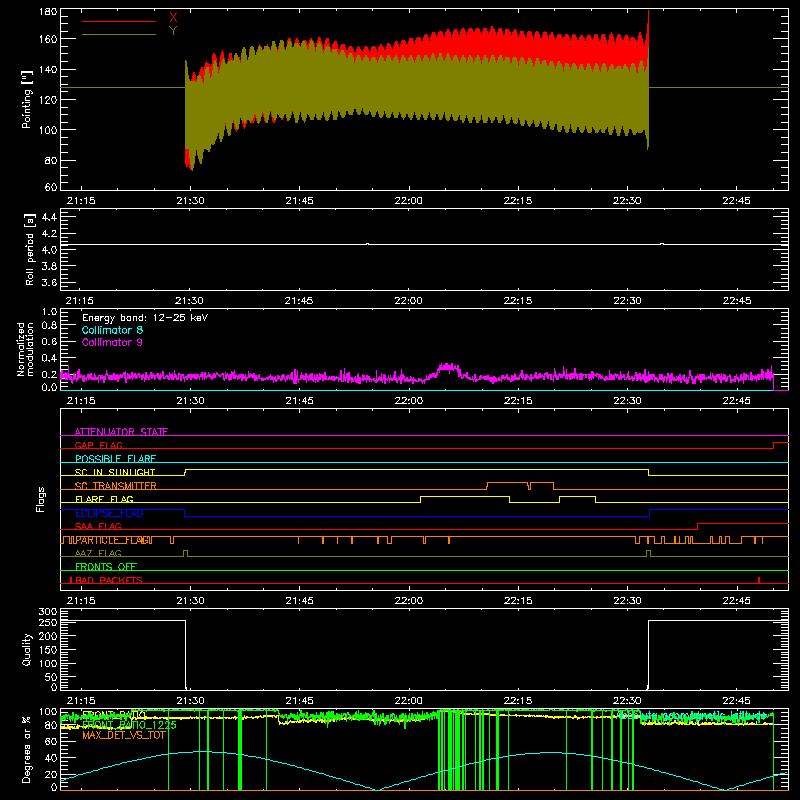Click the 1.0 tick on modulation axis

[x=49, y=312]
